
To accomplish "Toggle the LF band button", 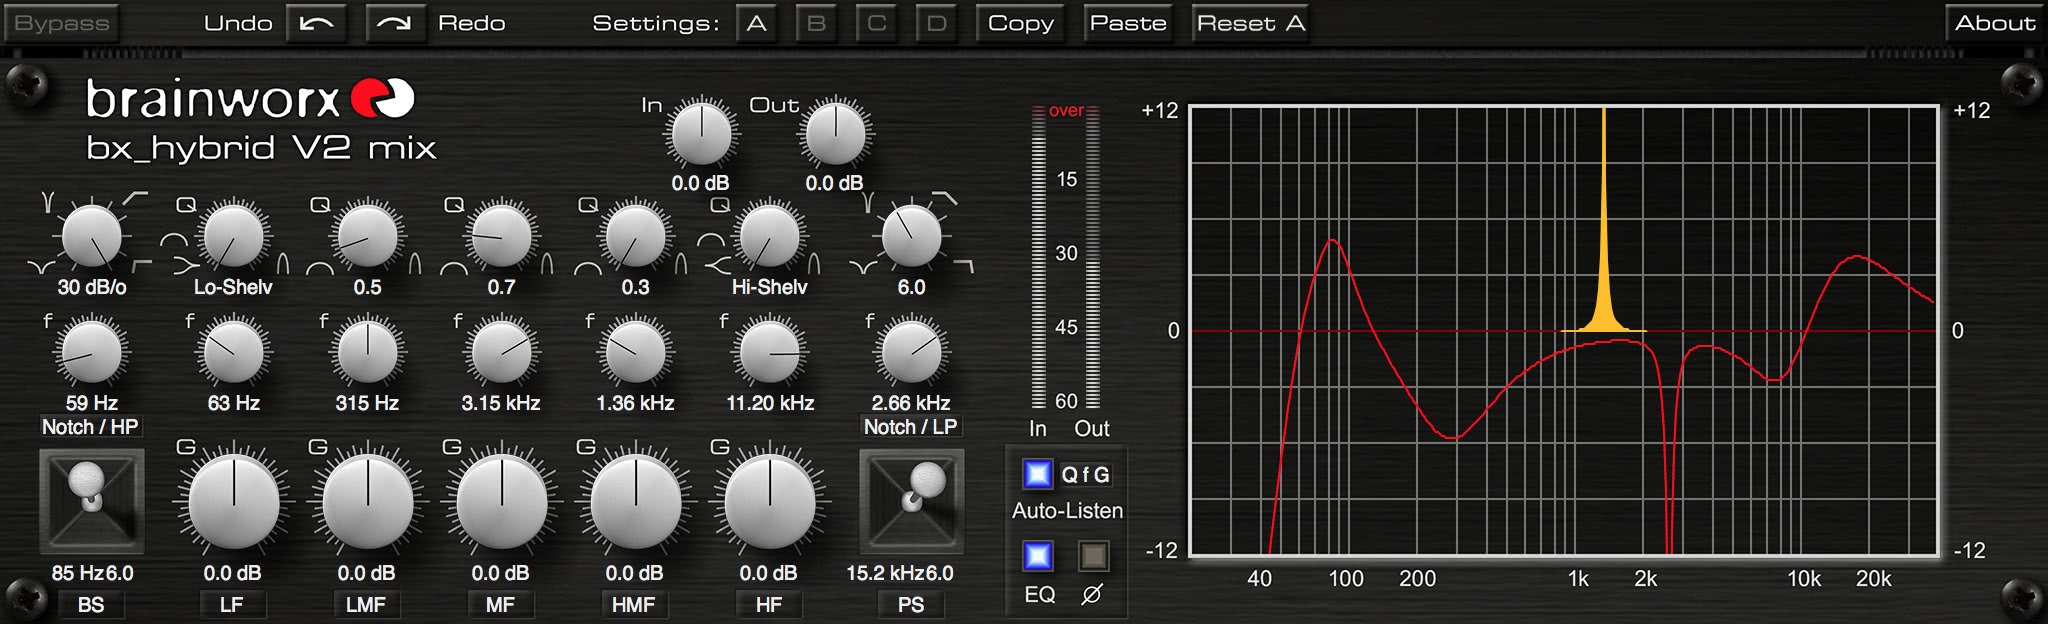I will click(x=231, y=605).
